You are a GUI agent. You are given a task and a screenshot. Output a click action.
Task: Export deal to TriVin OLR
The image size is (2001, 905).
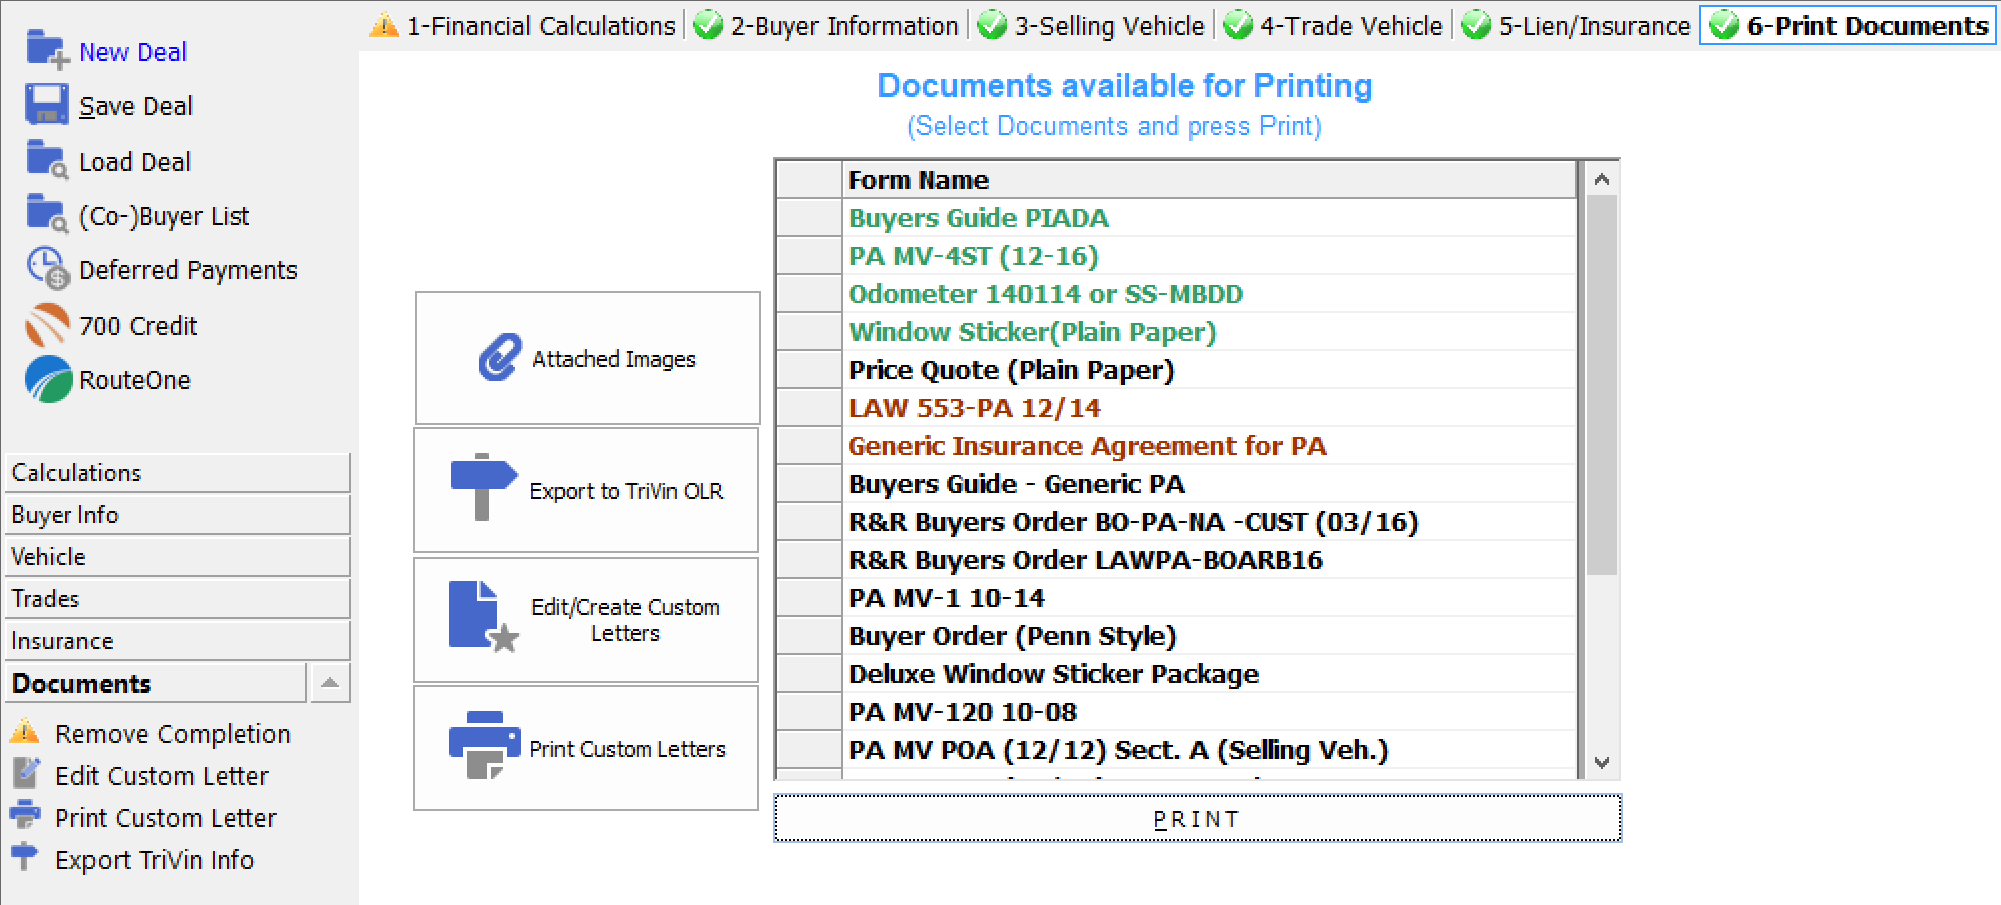coord(585,490)
